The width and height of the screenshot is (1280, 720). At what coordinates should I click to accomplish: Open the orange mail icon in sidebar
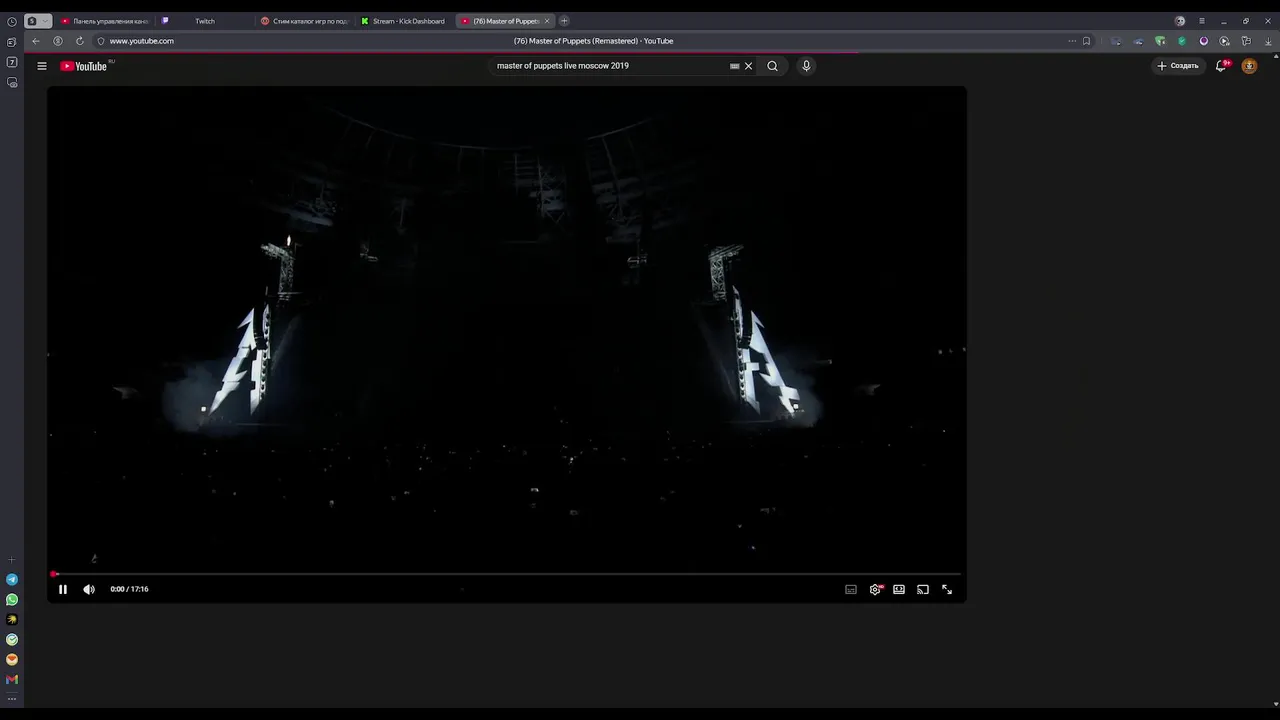pyautogui.click(x=12, y=660)
